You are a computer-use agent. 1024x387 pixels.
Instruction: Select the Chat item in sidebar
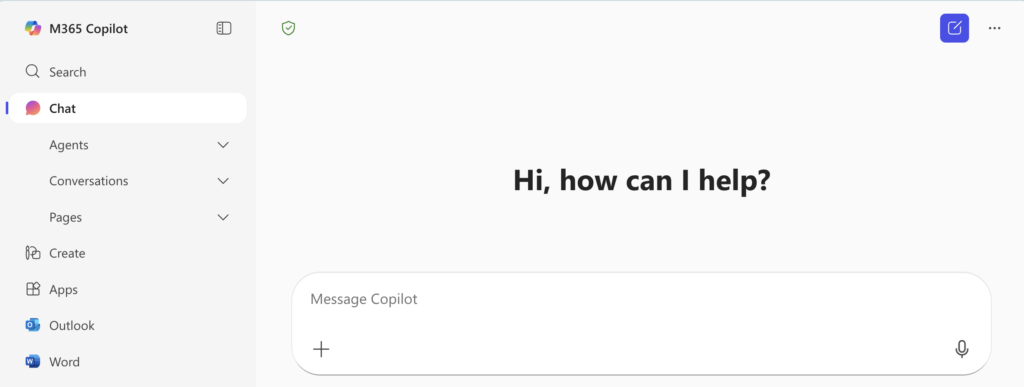[x=127, y=108]
